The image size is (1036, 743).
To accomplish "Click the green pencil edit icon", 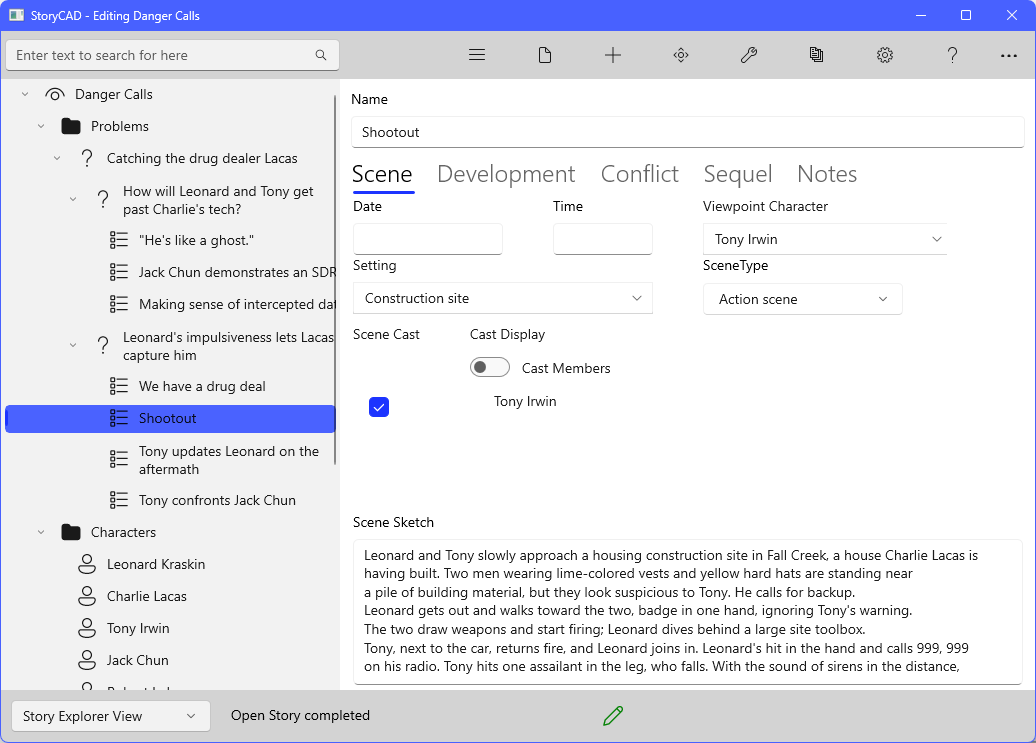I will tap(613, 715).
